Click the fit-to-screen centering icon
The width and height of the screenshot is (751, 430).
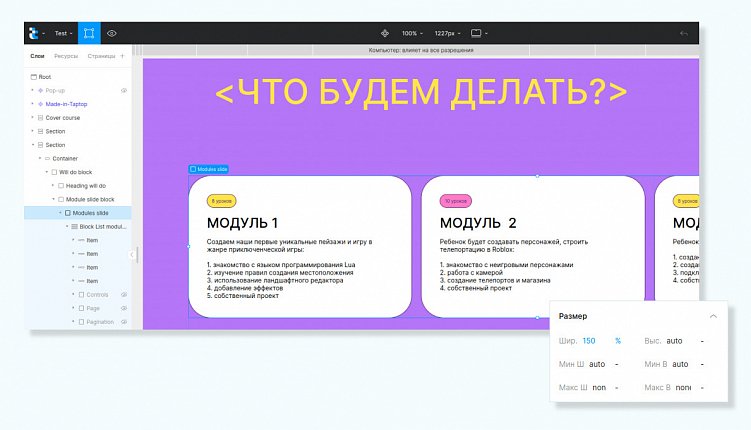tap(385, 34)
